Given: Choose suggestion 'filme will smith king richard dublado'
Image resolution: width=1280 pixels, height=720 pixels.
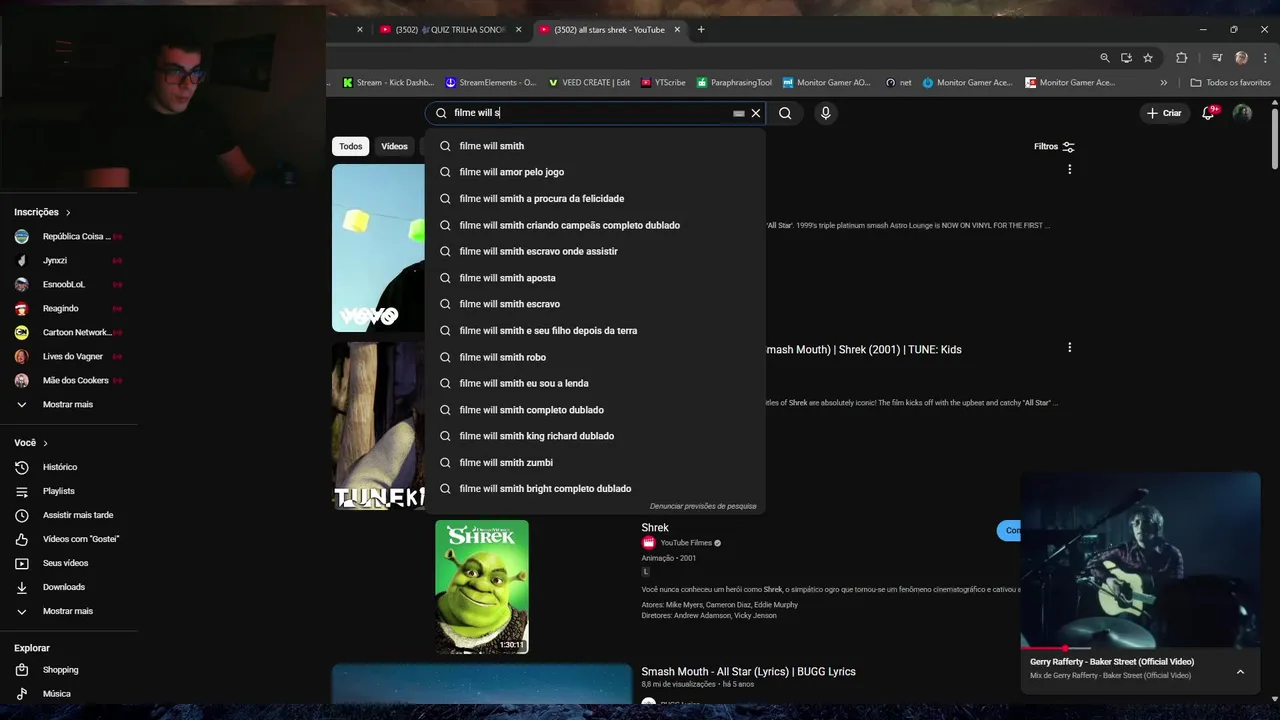Looking at the screenshot, I should [595, 436].
